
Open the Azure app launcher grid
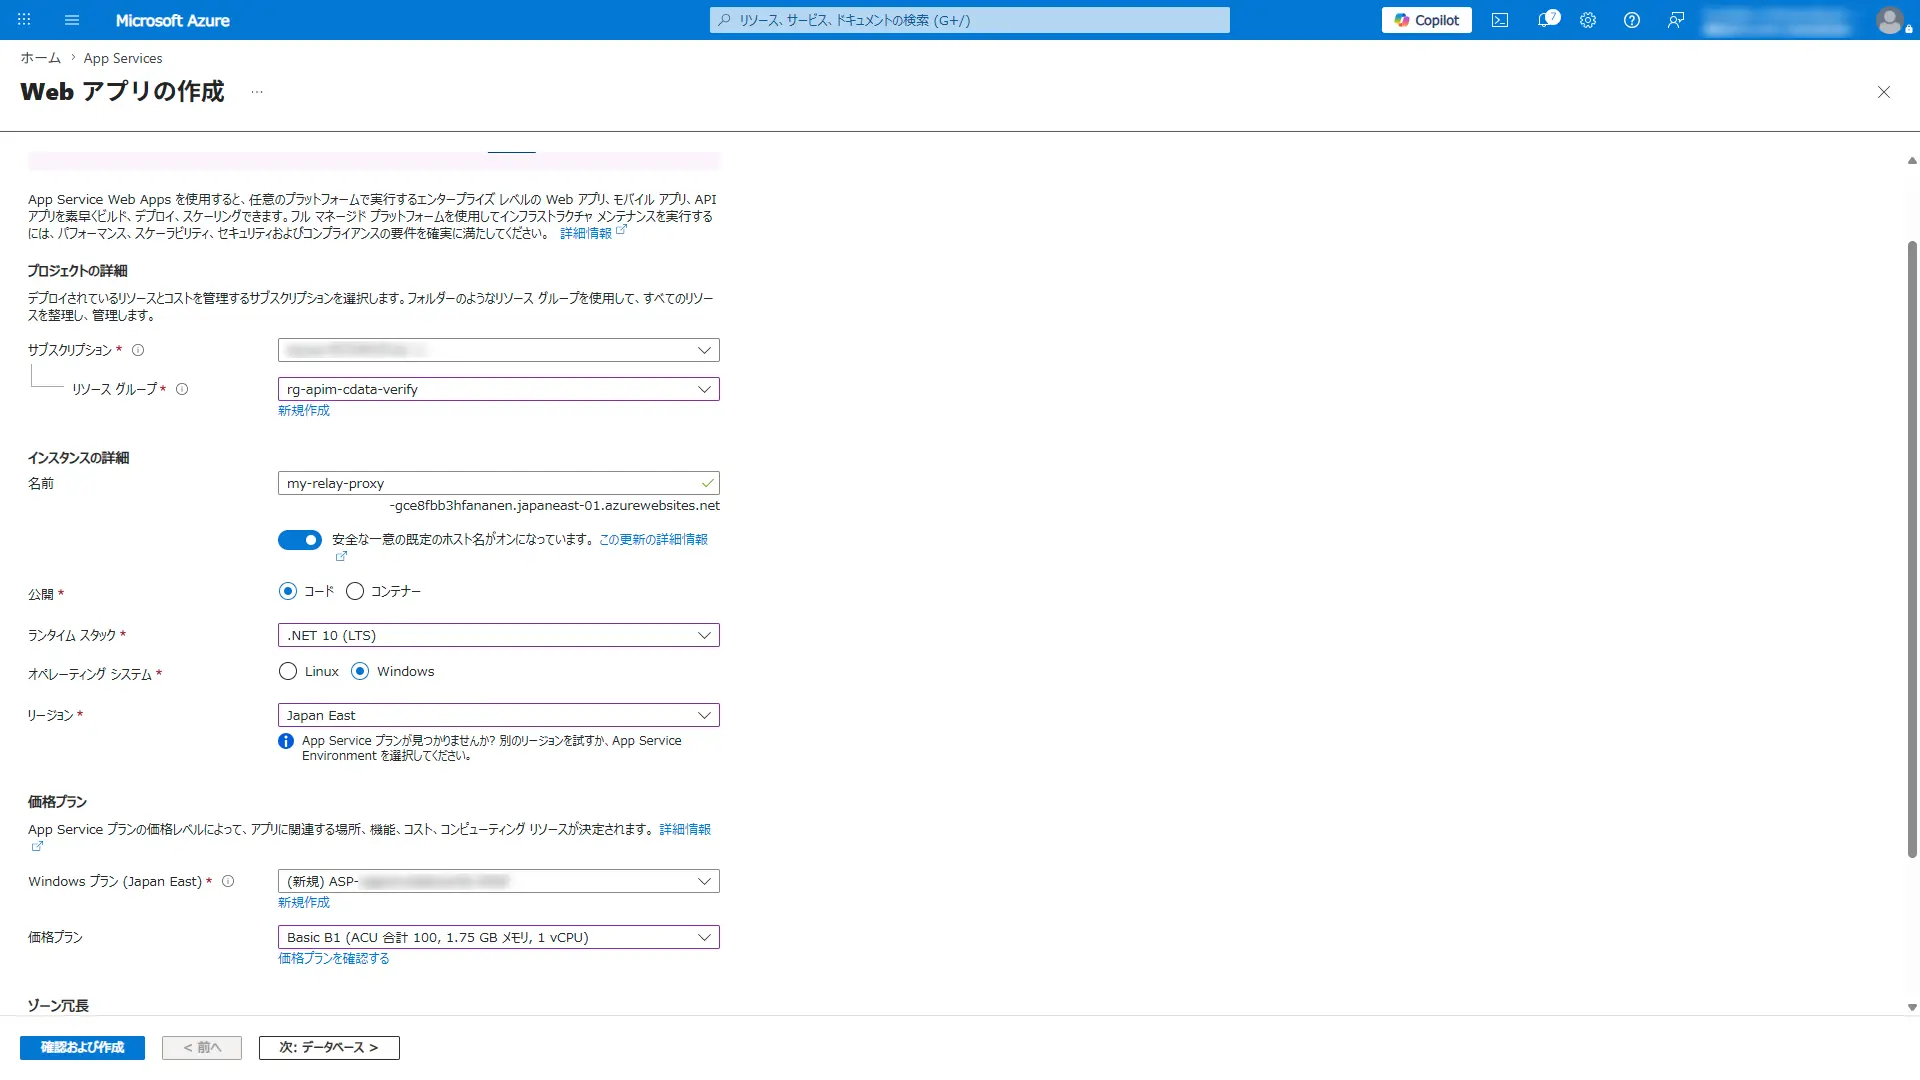(x=24, y=20)
